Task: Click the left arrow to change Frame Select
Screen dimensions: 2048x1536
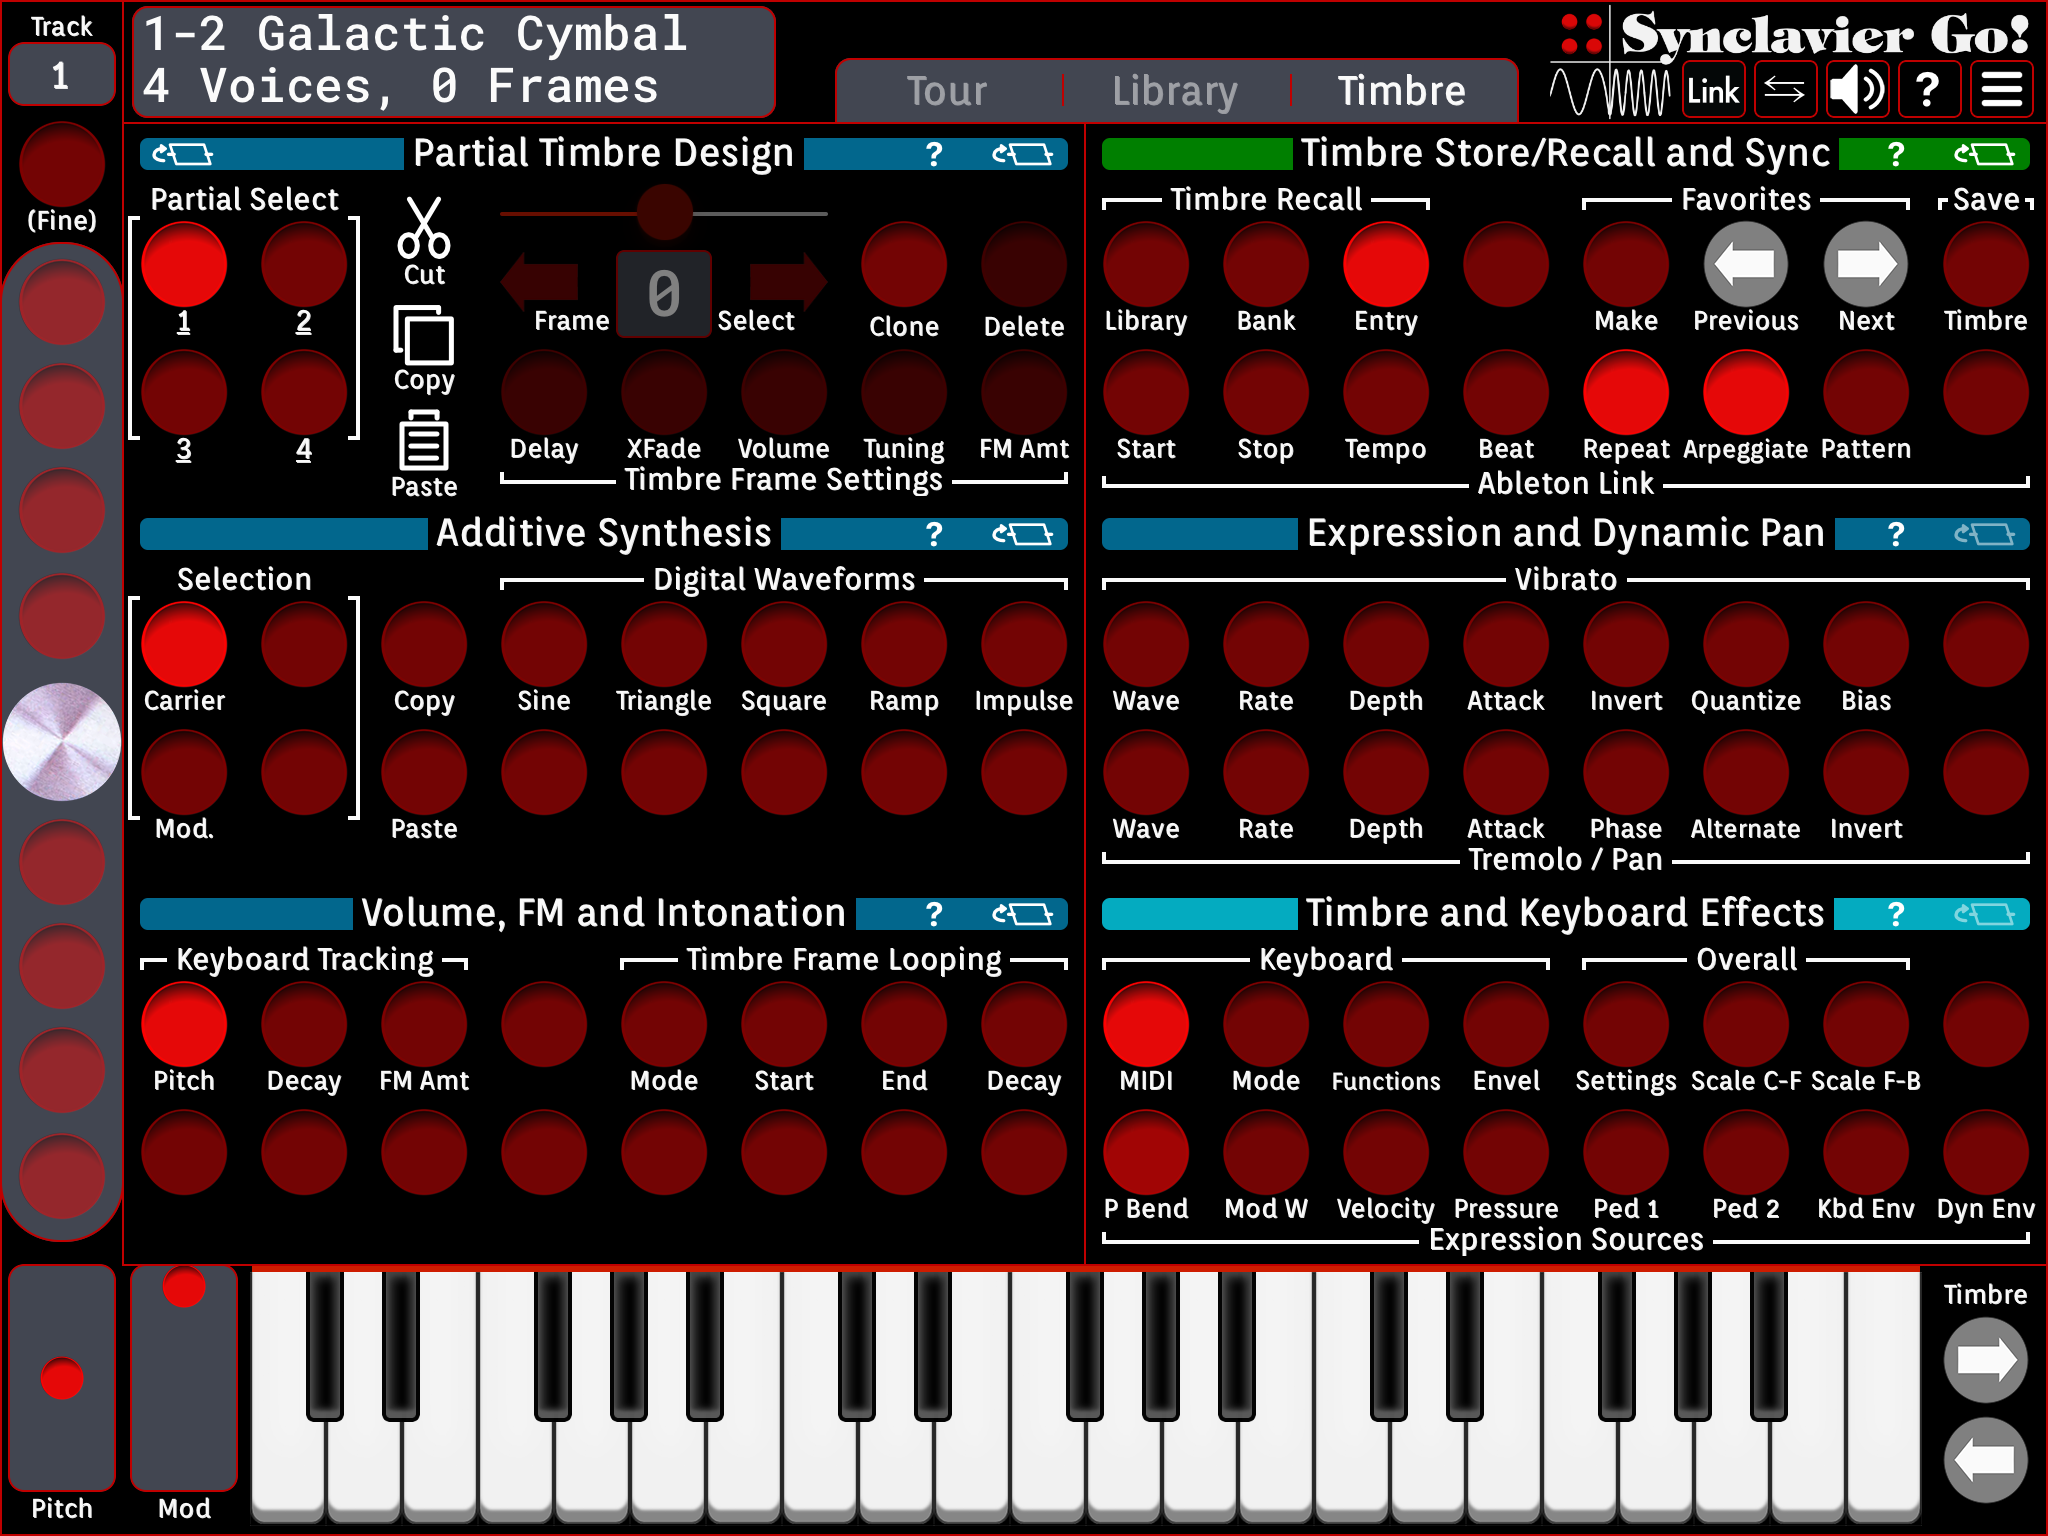Action: click(x=540, y=282)
